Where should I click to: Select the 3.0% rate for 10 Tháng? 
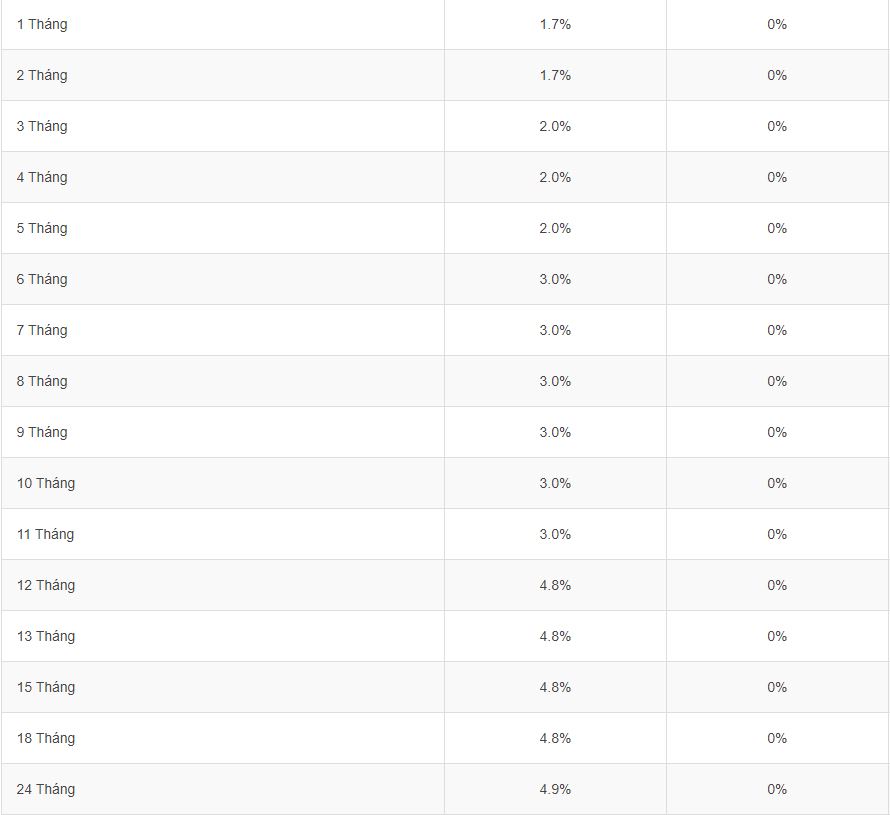(x=555, y=483)
